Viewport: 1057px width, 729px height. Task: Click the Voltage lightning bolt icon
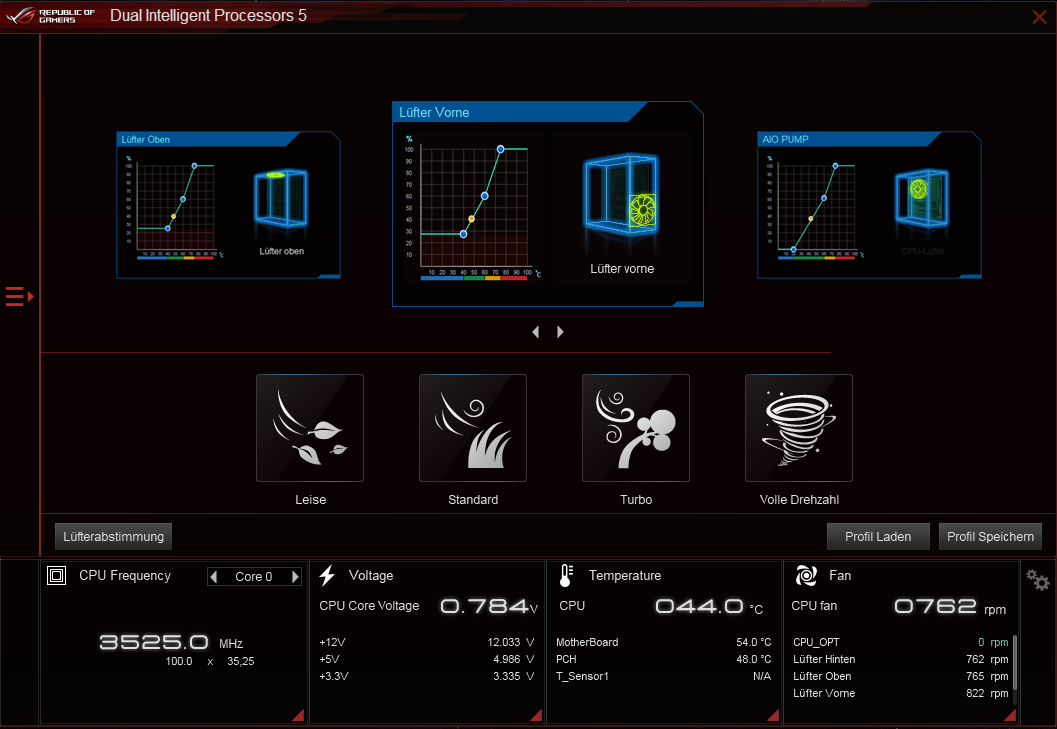[x=328, y=575]
